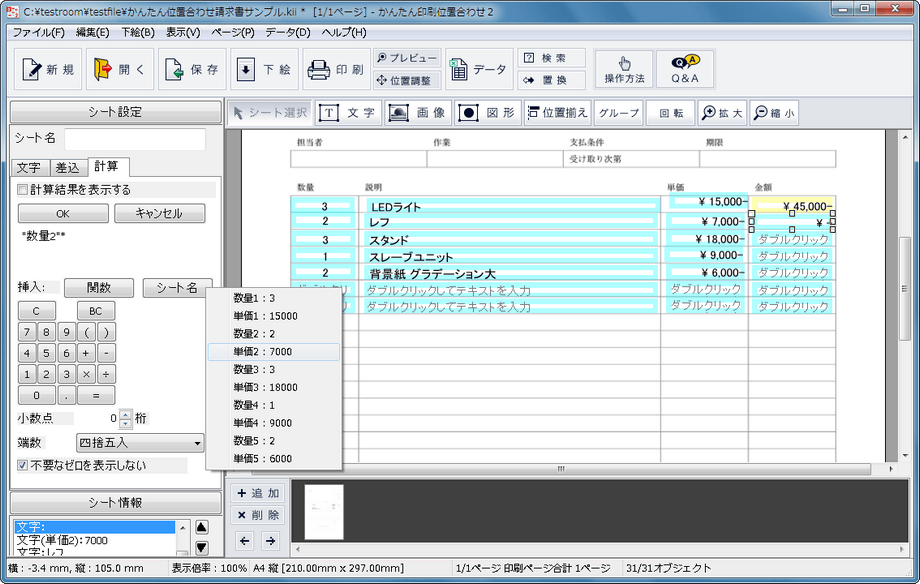Click the キャンセル button
This screenshot has width=920, height=584.
(160, 214)
